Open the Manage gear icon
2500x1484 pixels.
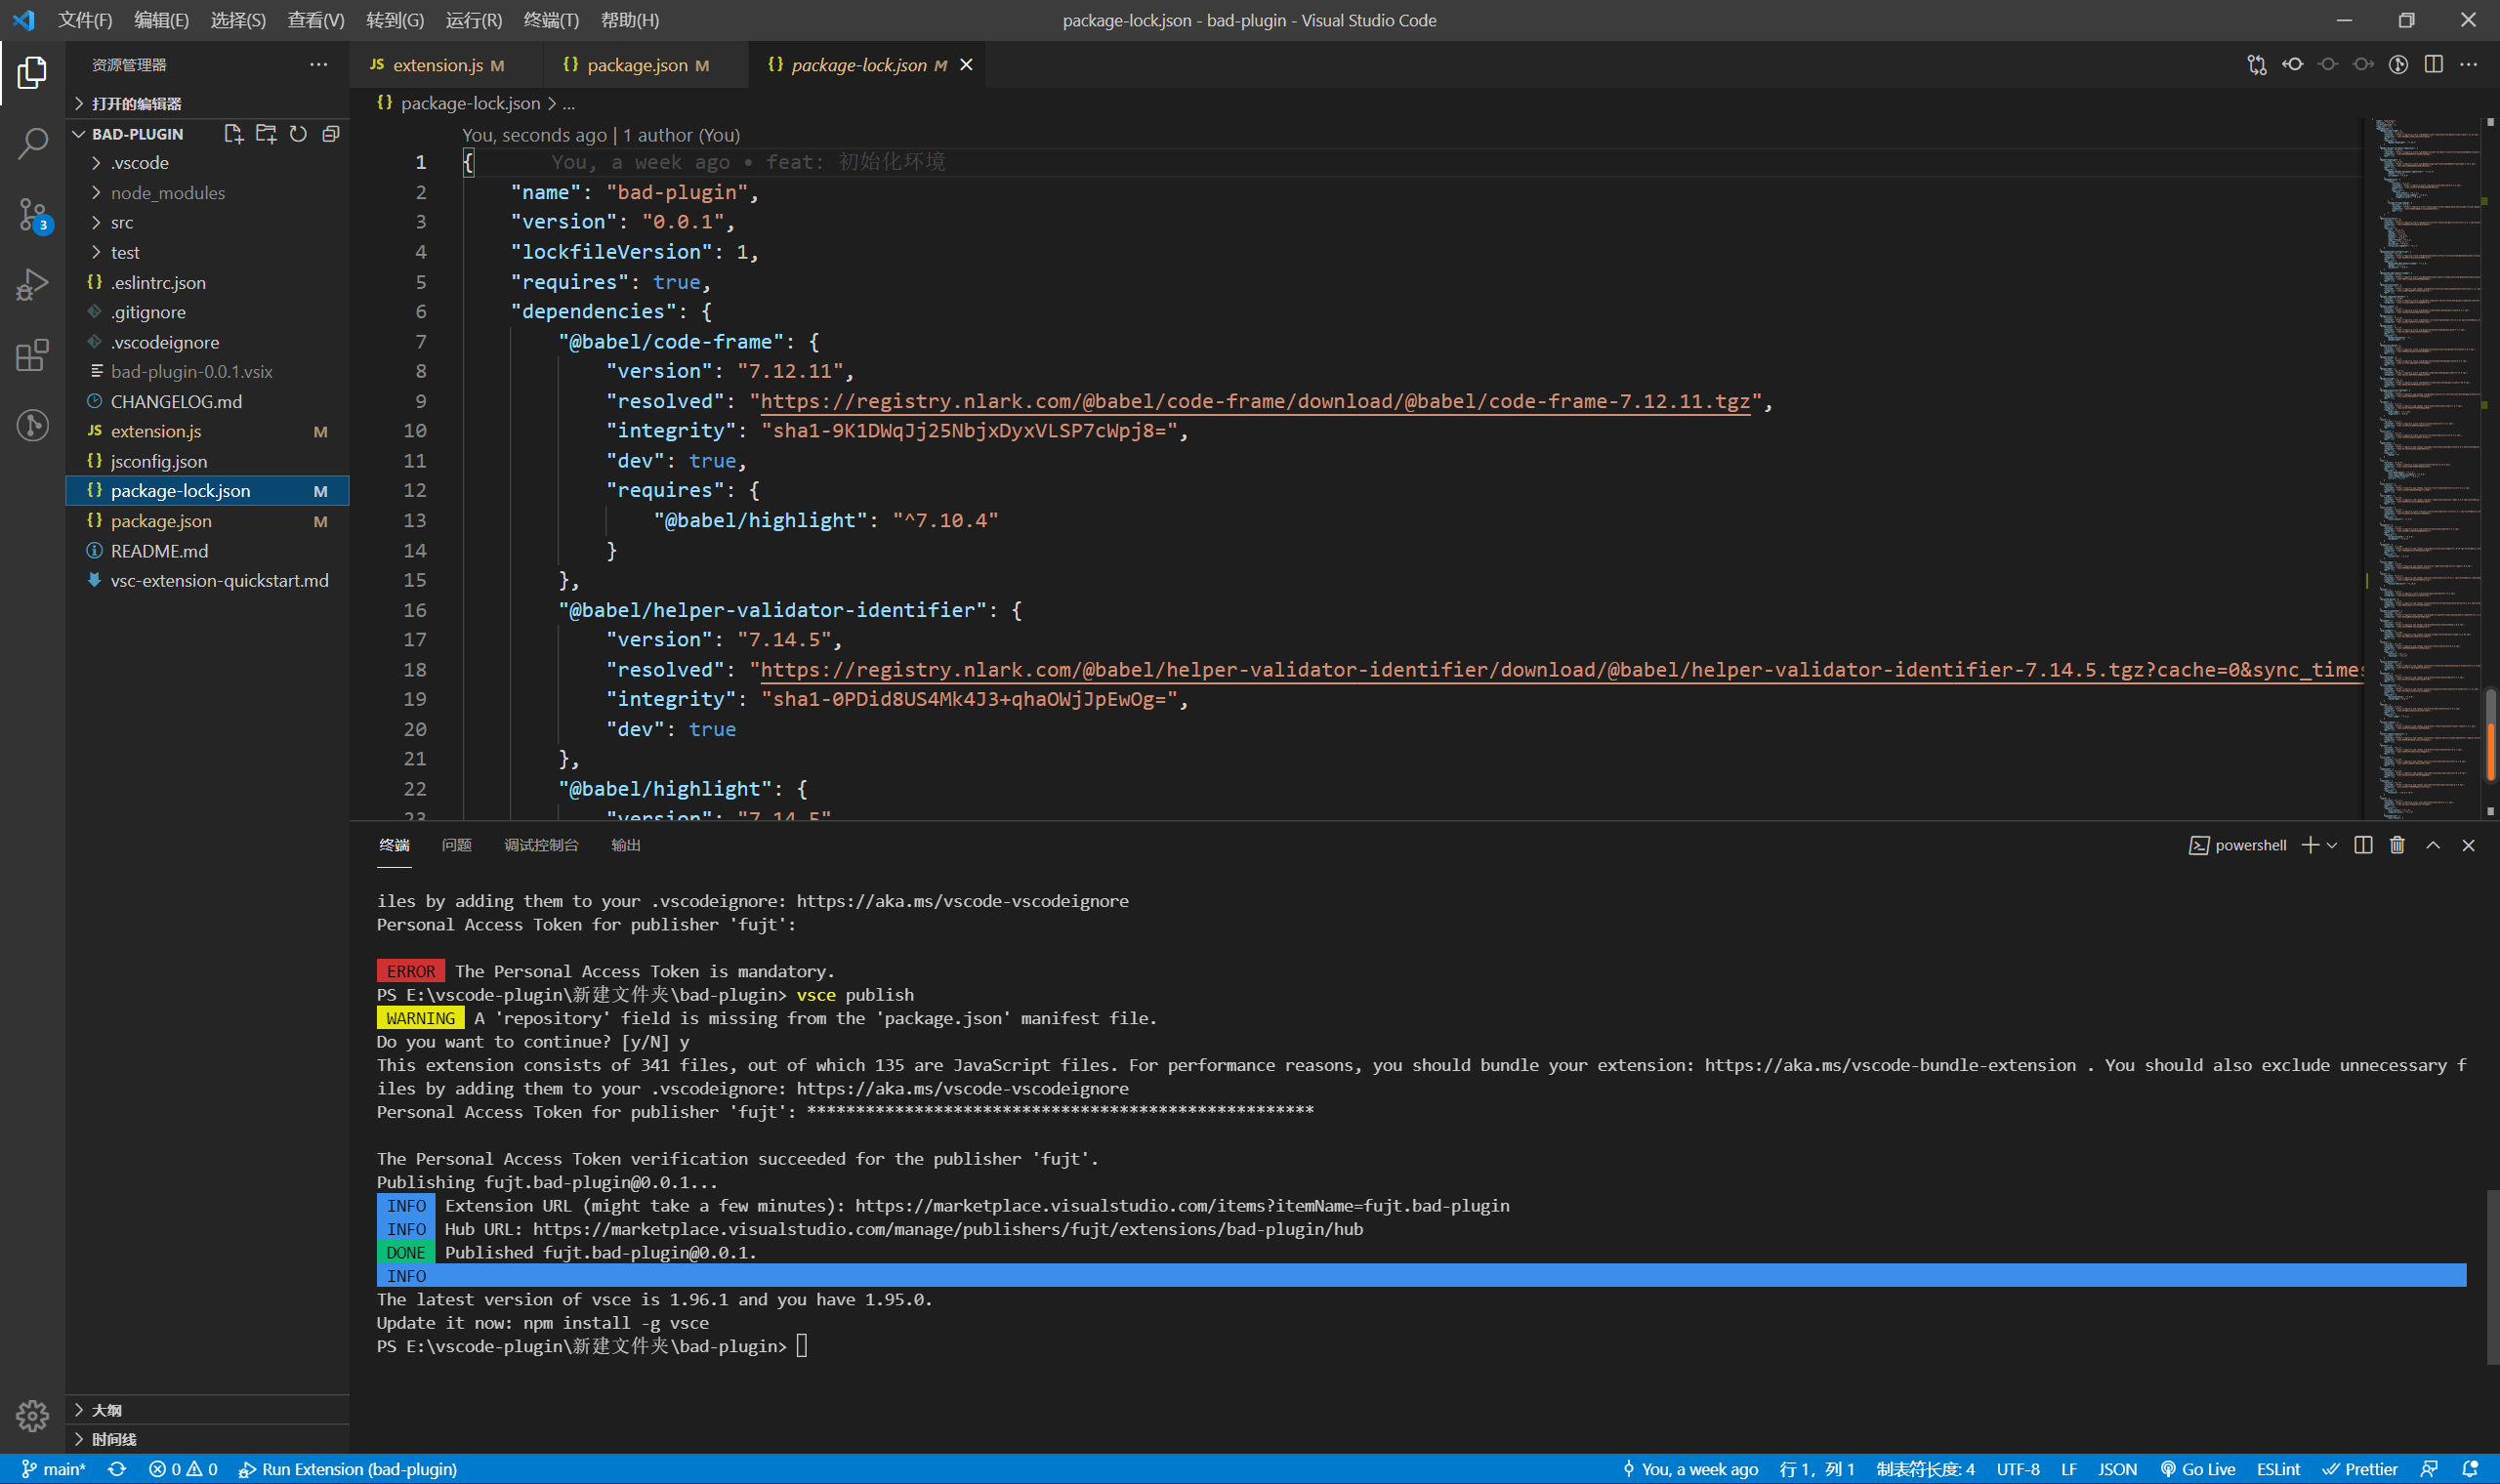point(32,1415)
